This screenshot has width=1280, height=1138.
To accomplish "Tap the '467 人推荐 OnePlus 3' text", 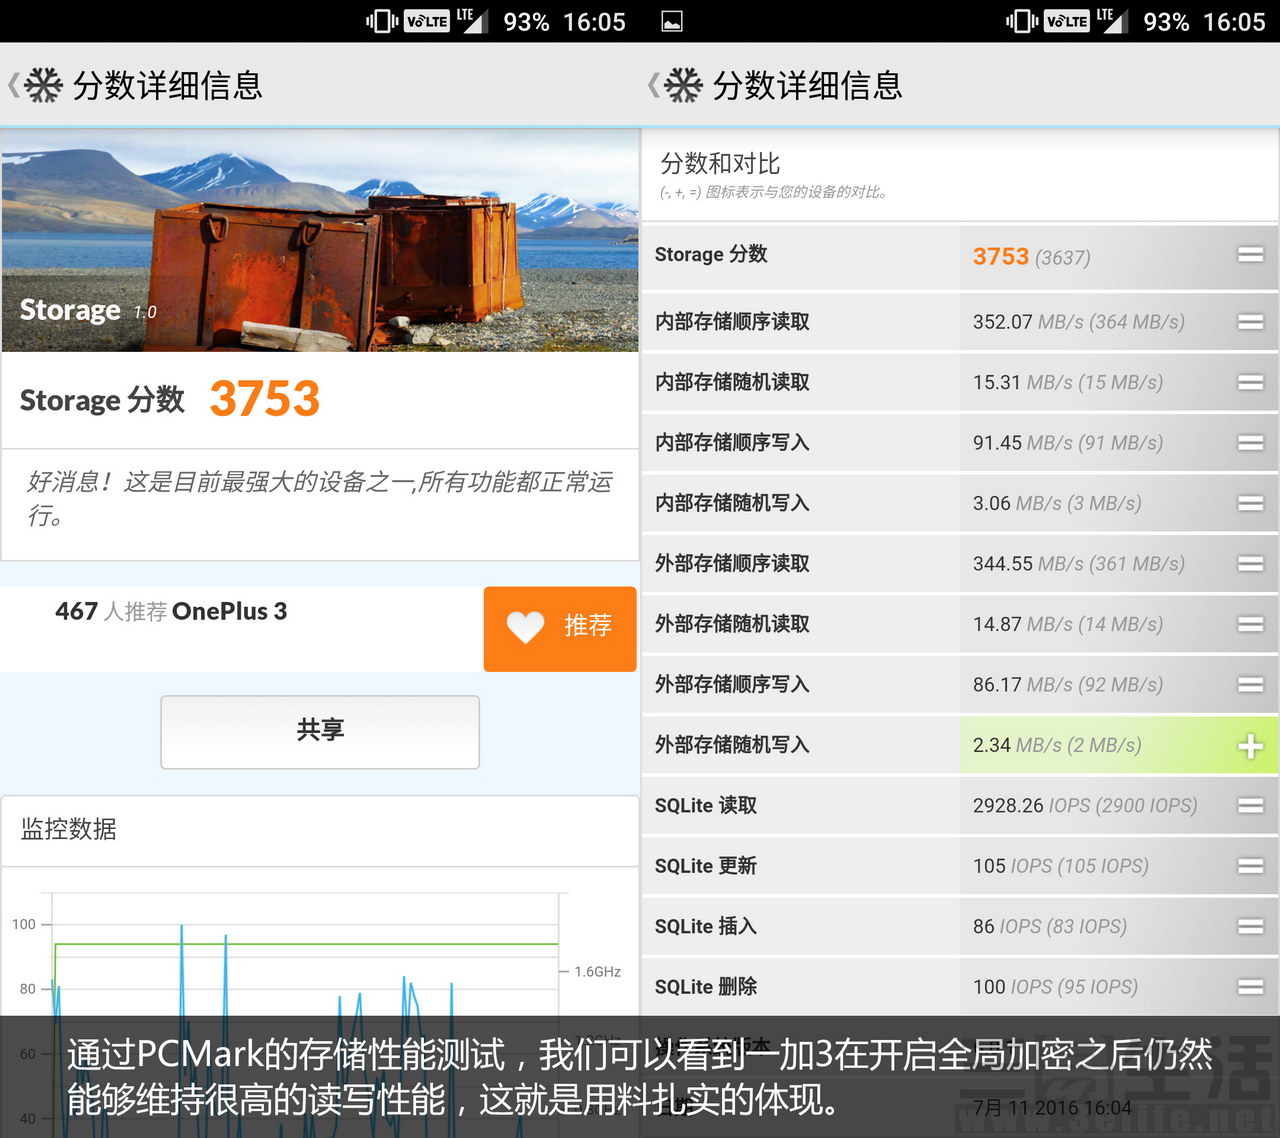I will tap(171, 611).
